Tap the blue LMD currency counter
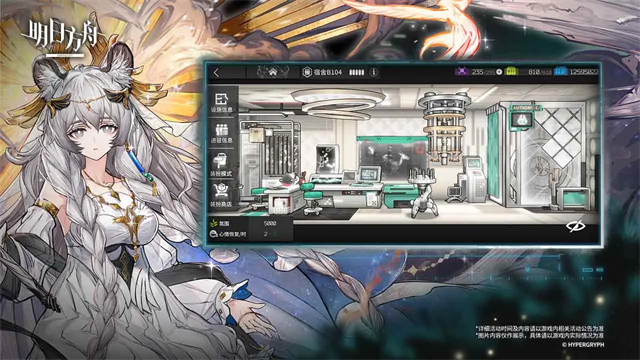This screenshot has height=360, width=640. tap(577, 72)
